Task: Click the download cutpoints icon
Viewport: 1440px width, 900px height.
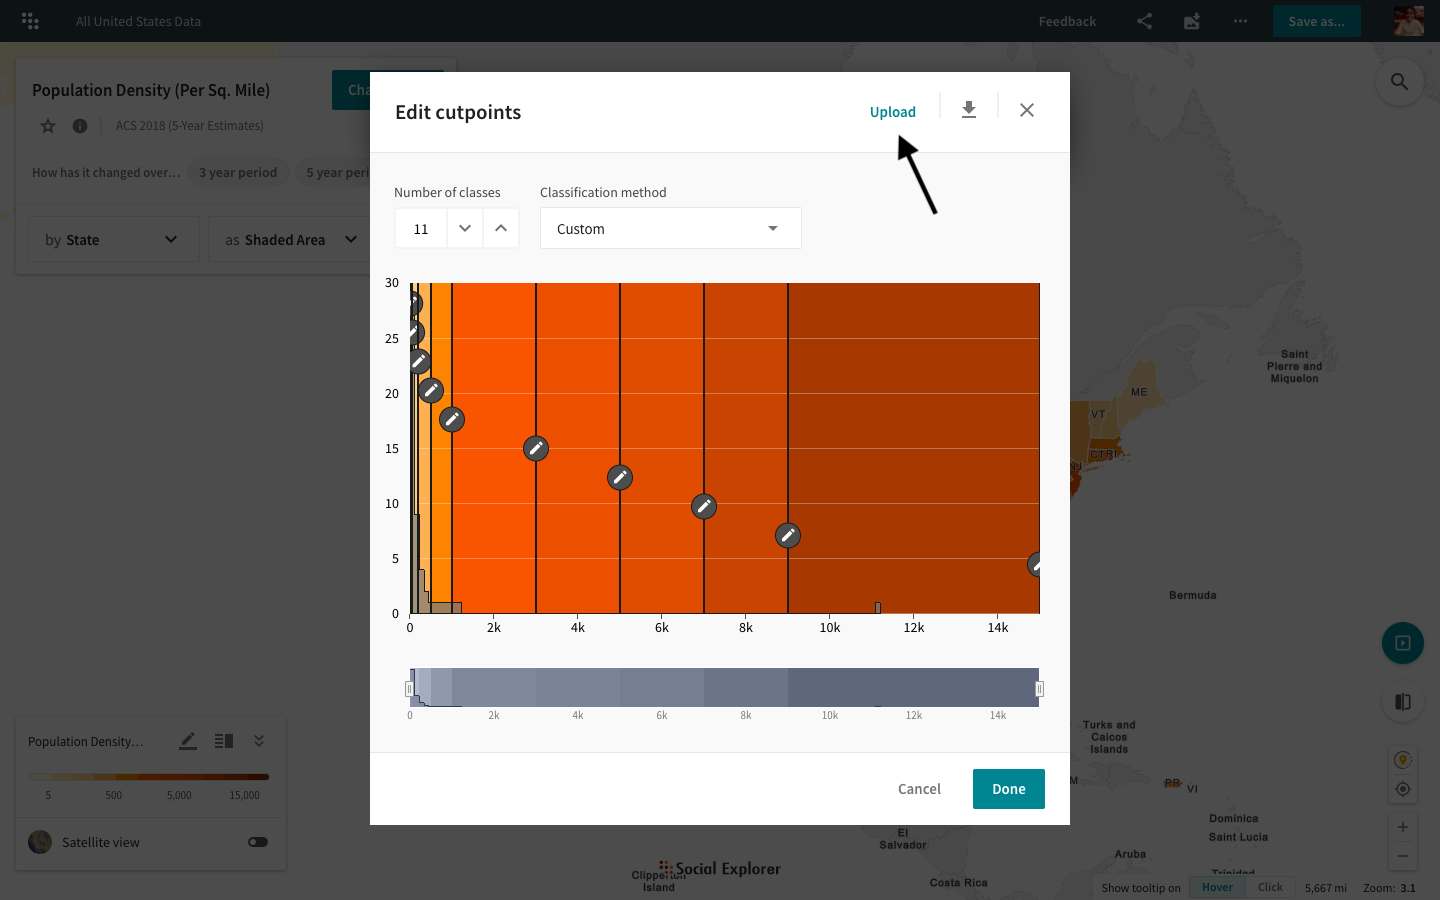Action: [969, 110]
